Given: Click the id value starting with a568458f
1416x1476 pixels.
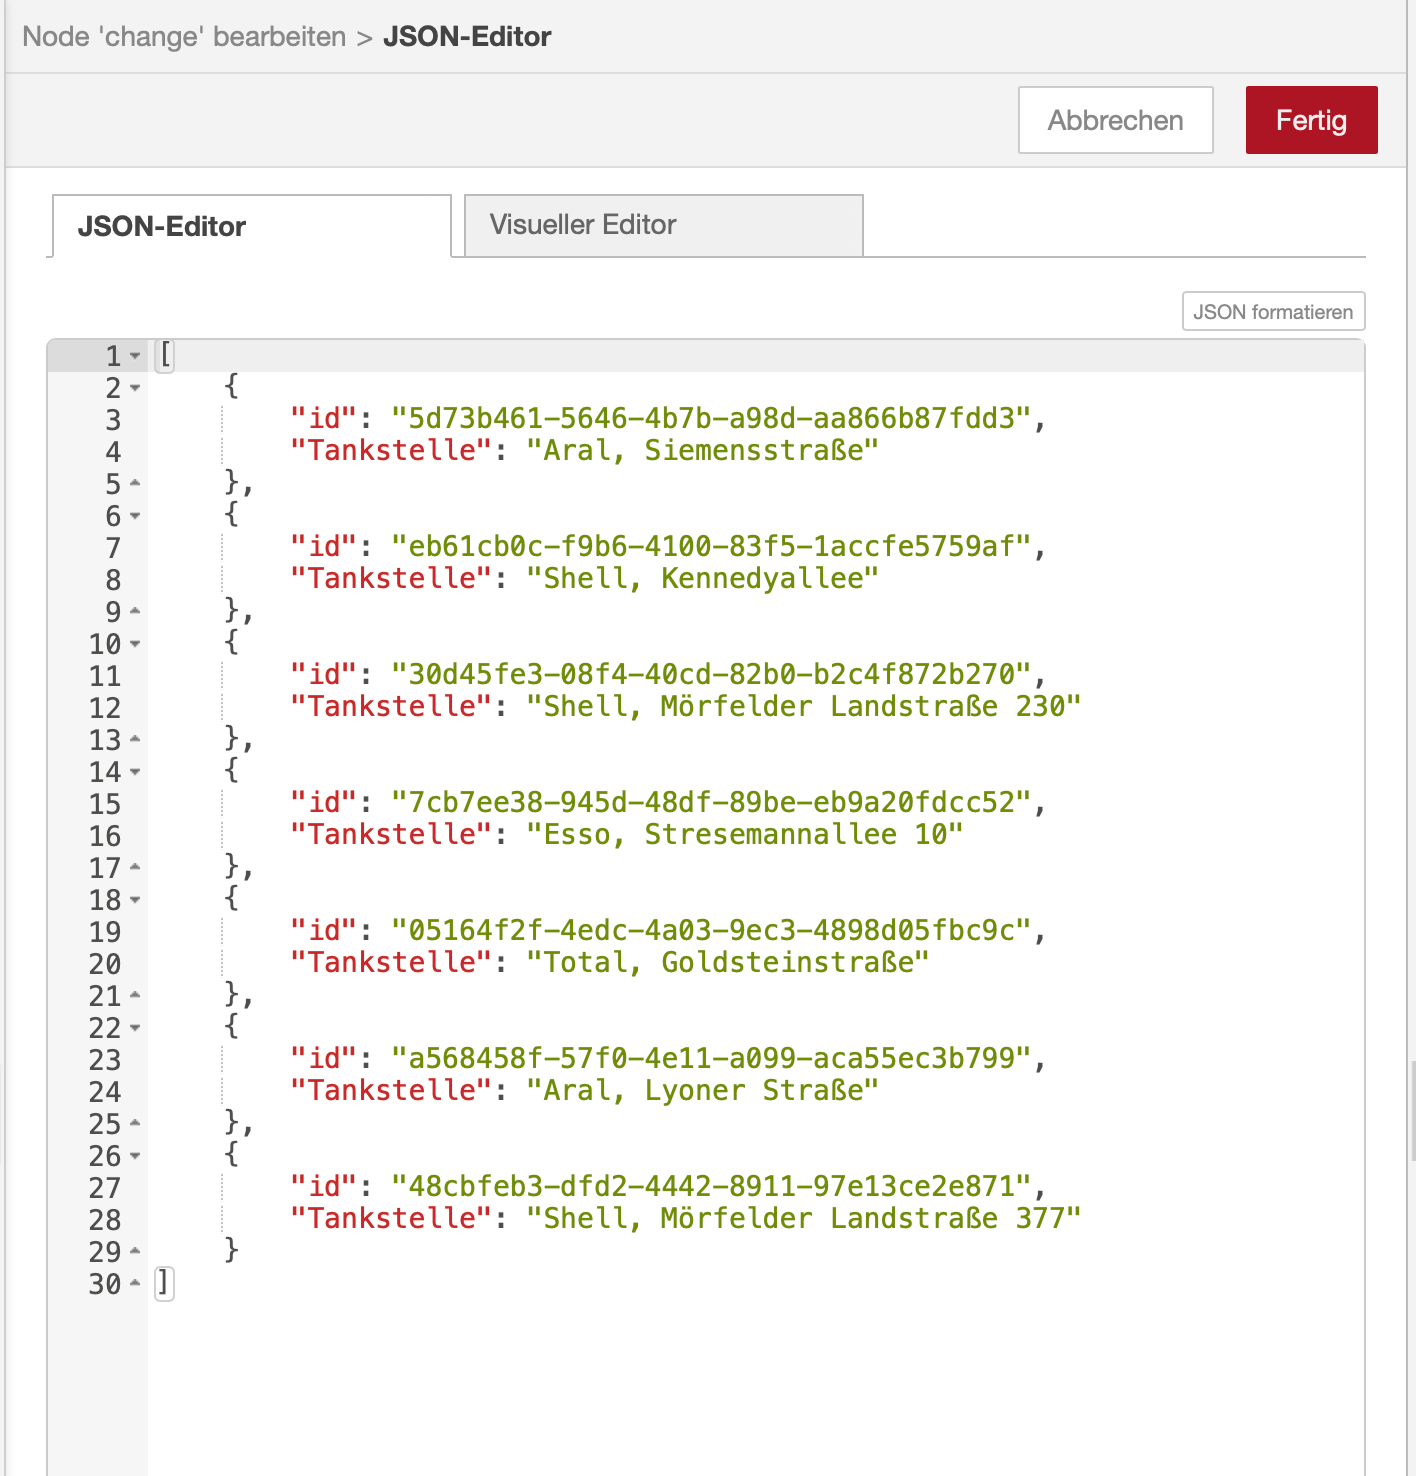Looking at the screenshot, I should coord(711,1058).
